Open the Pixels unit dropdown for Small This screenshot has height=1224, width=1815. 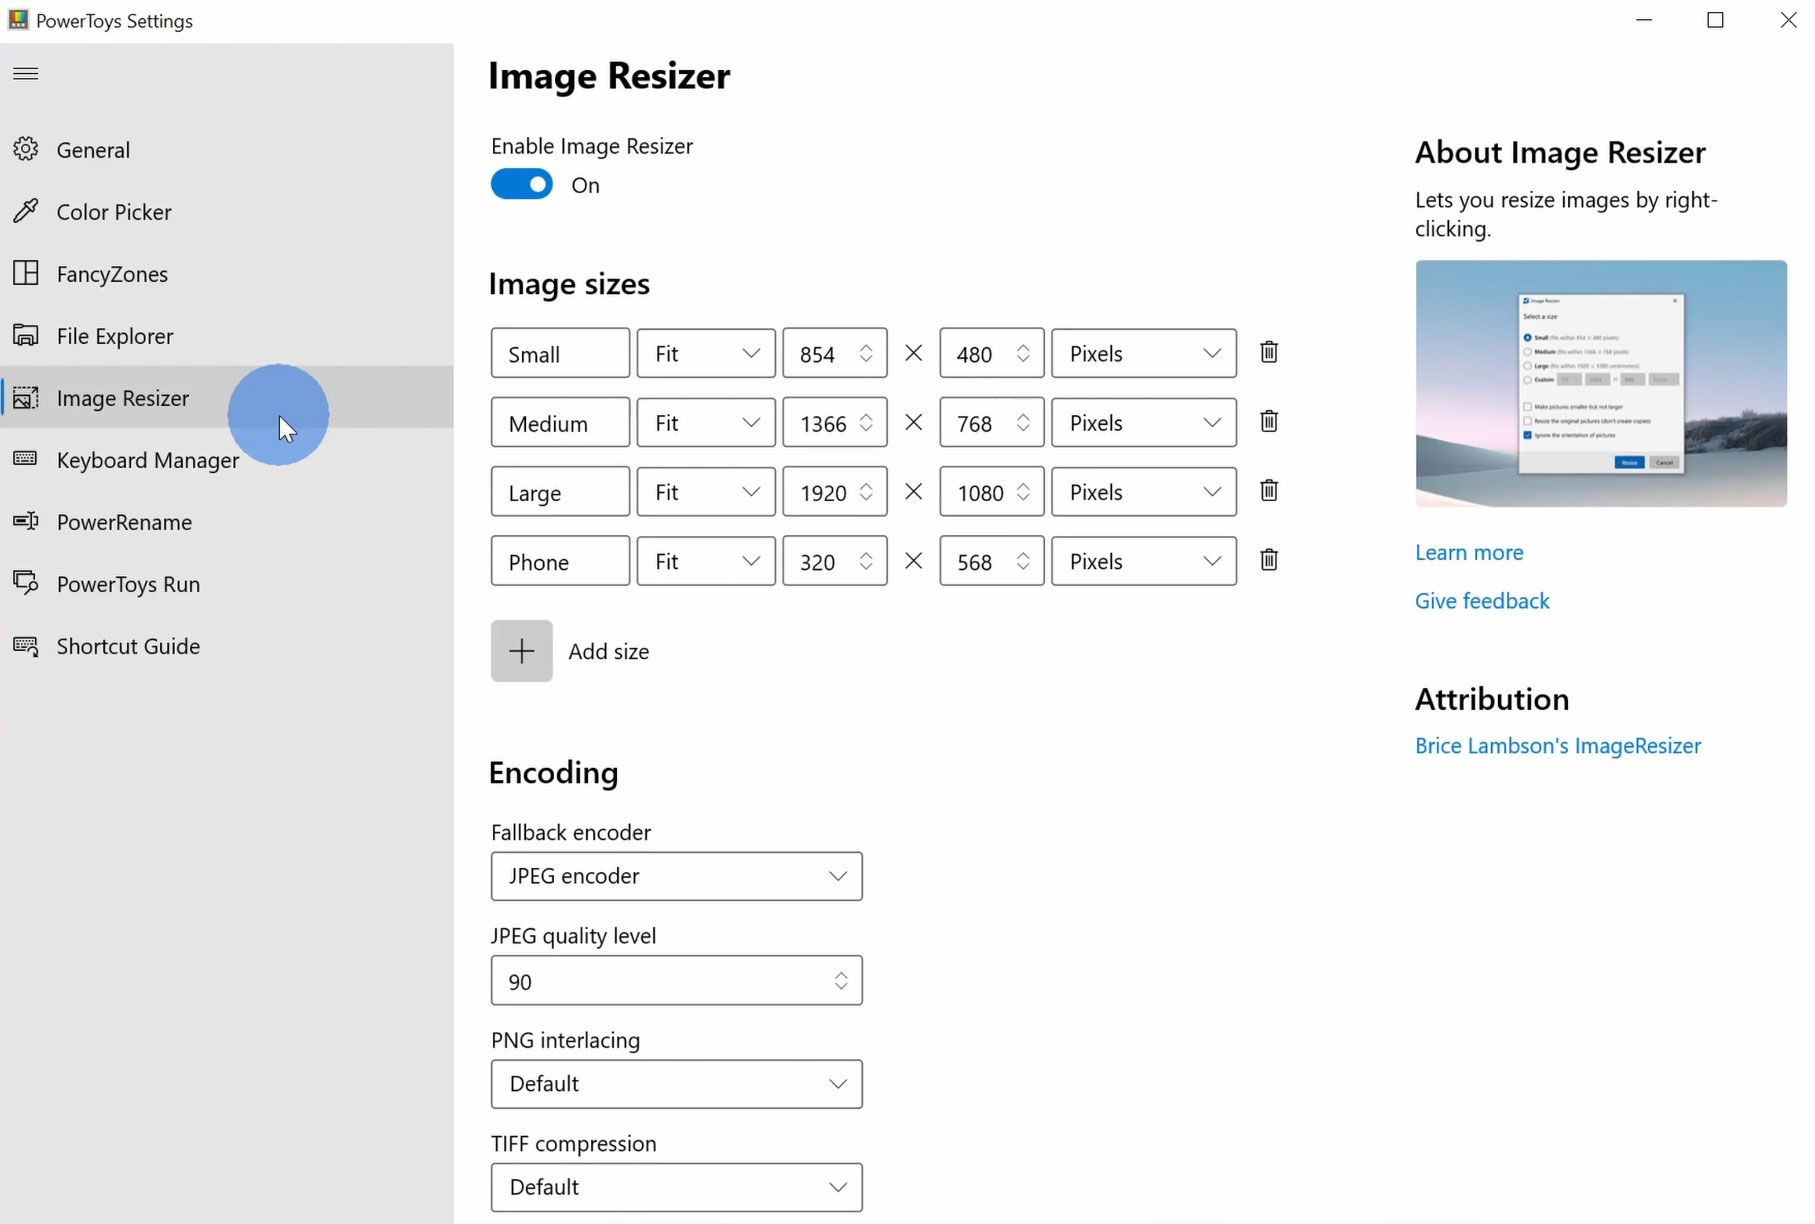pyautogui.click(x=1144, y=353)
